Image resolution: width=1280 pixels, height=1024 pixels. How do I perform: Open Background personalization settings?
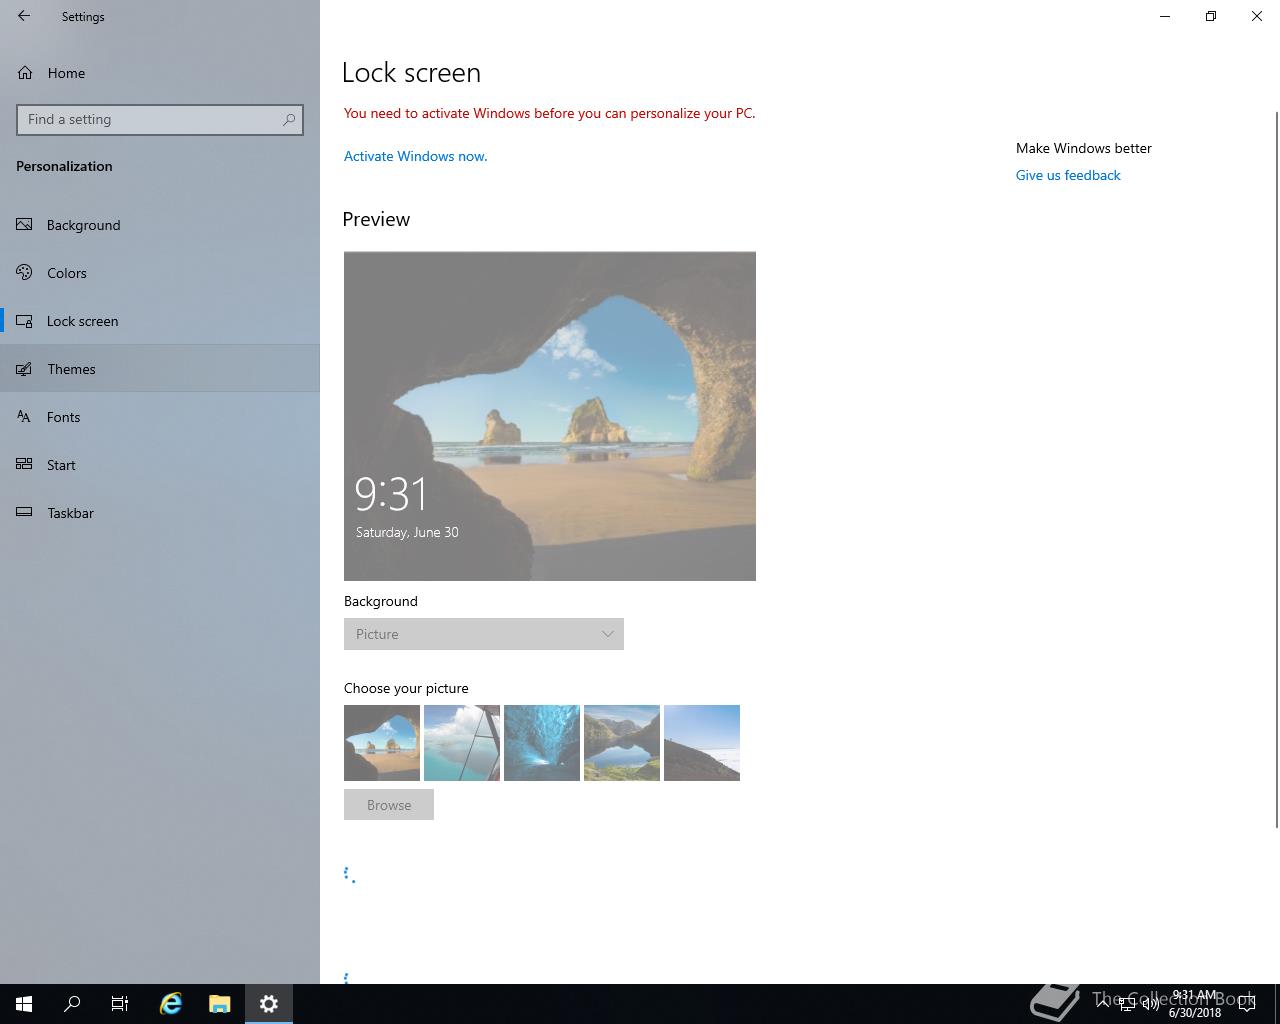160,225
